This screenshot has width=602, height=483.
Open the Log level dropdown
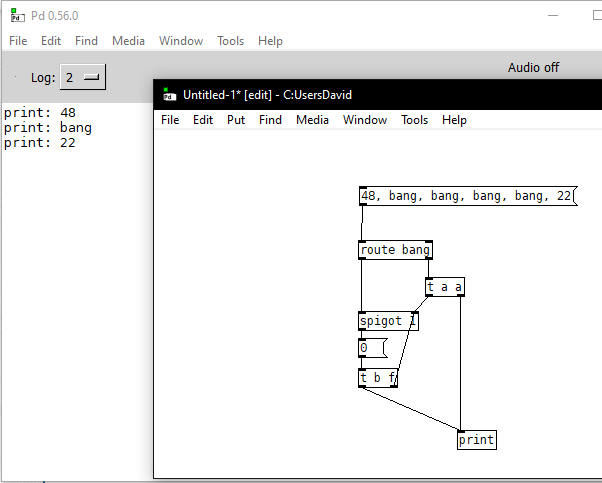[82, 77]
